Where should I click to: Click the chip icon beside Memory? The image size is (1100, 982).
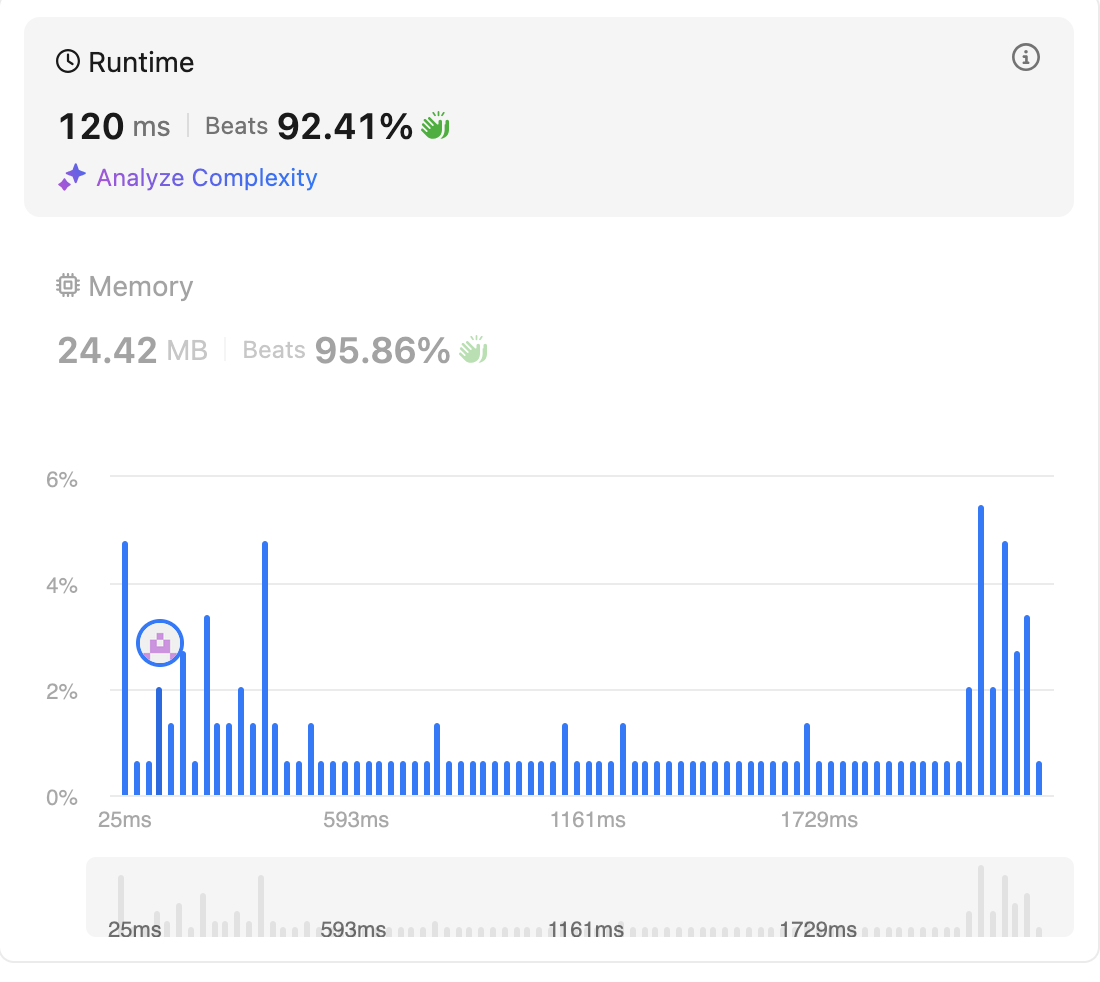click(68, 286)
